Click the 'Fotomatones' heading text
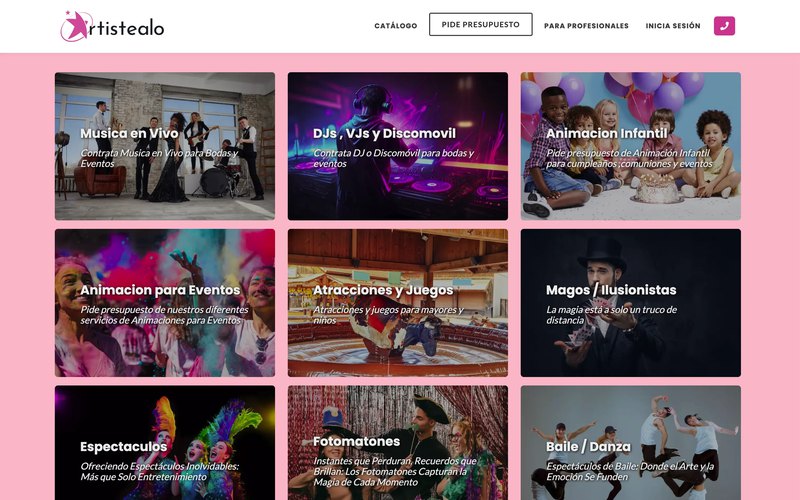Viewport: 800px width, 500px height. point(357,441)
